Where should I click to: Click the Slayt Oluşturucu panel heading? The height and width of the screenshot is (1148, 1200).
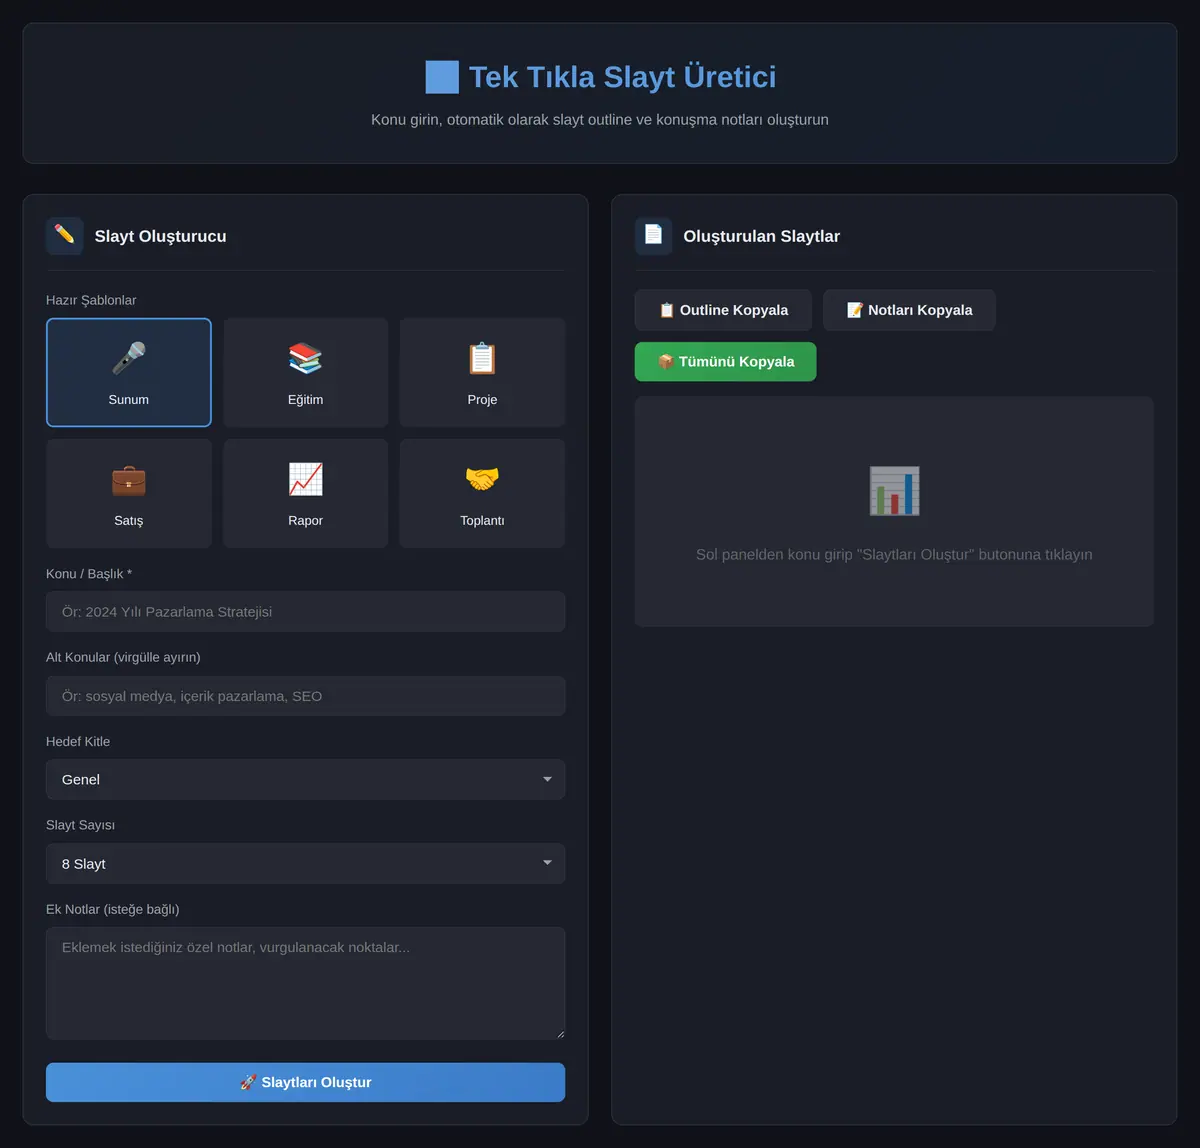tap(161, 236)
